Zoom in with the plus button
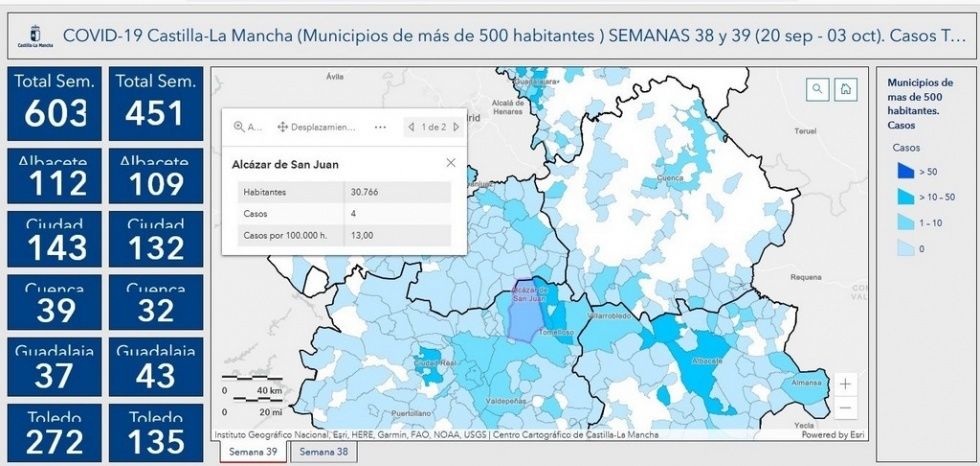The image size is (980, 466). tap(846, 384)
